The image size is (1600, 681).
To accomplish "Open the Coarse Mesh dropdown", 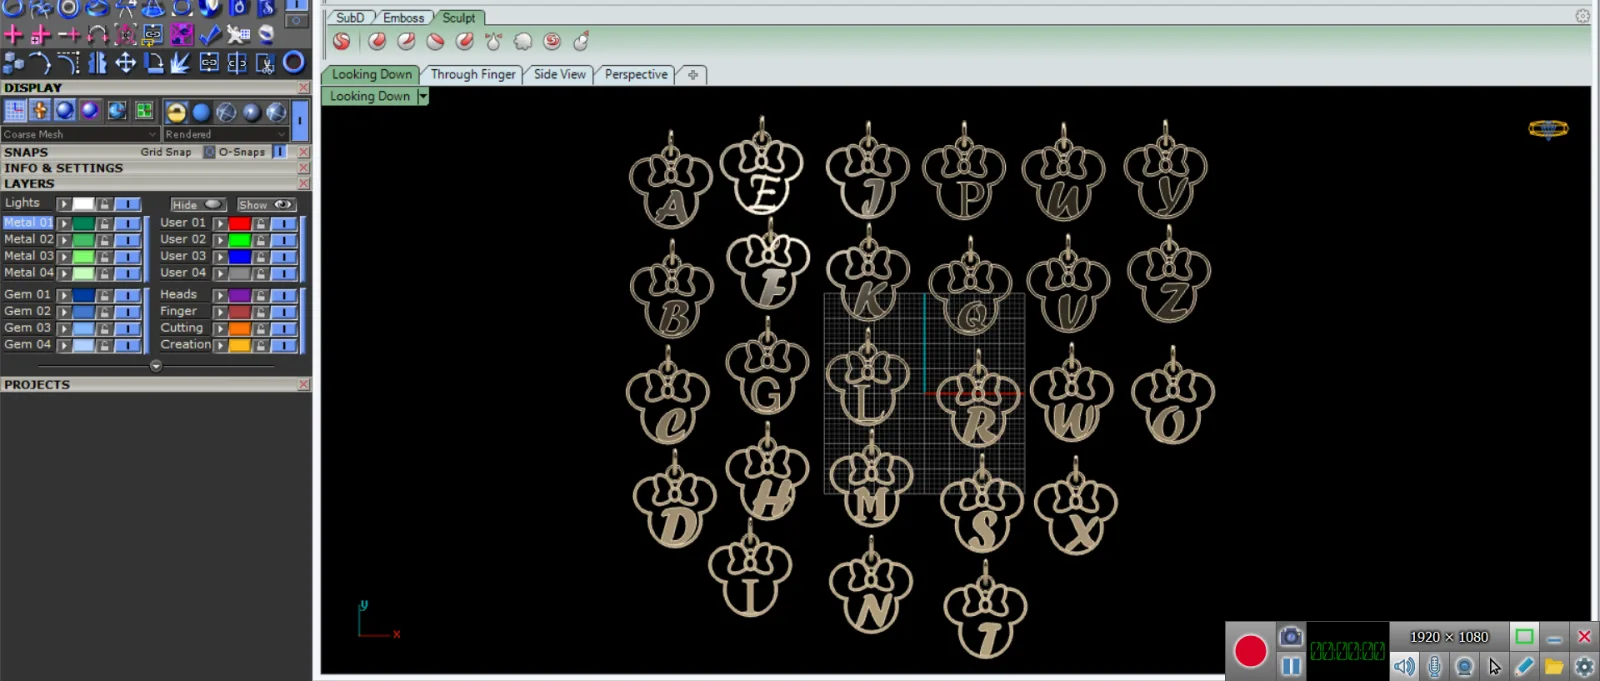I will click(80, 134).
